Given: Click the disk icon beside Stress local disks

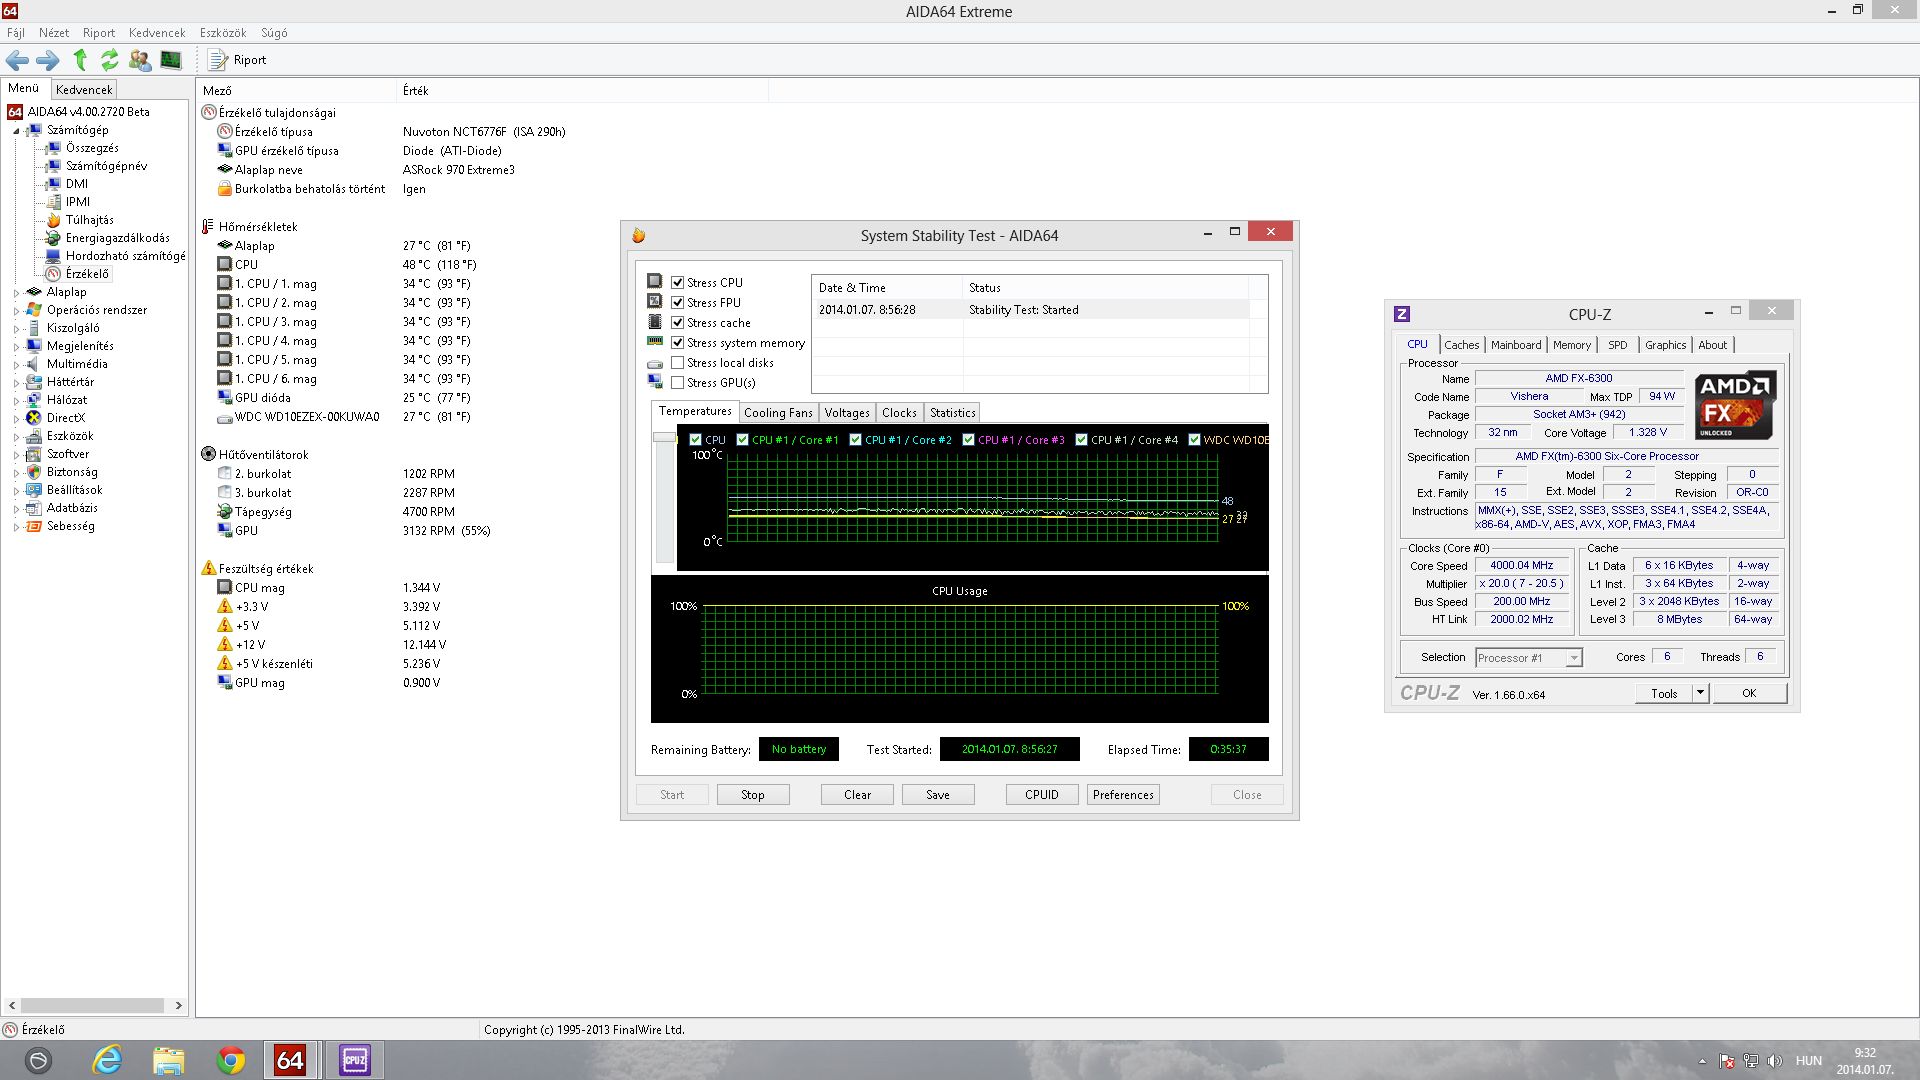Looking at the screenshot, I should (655, 363).
